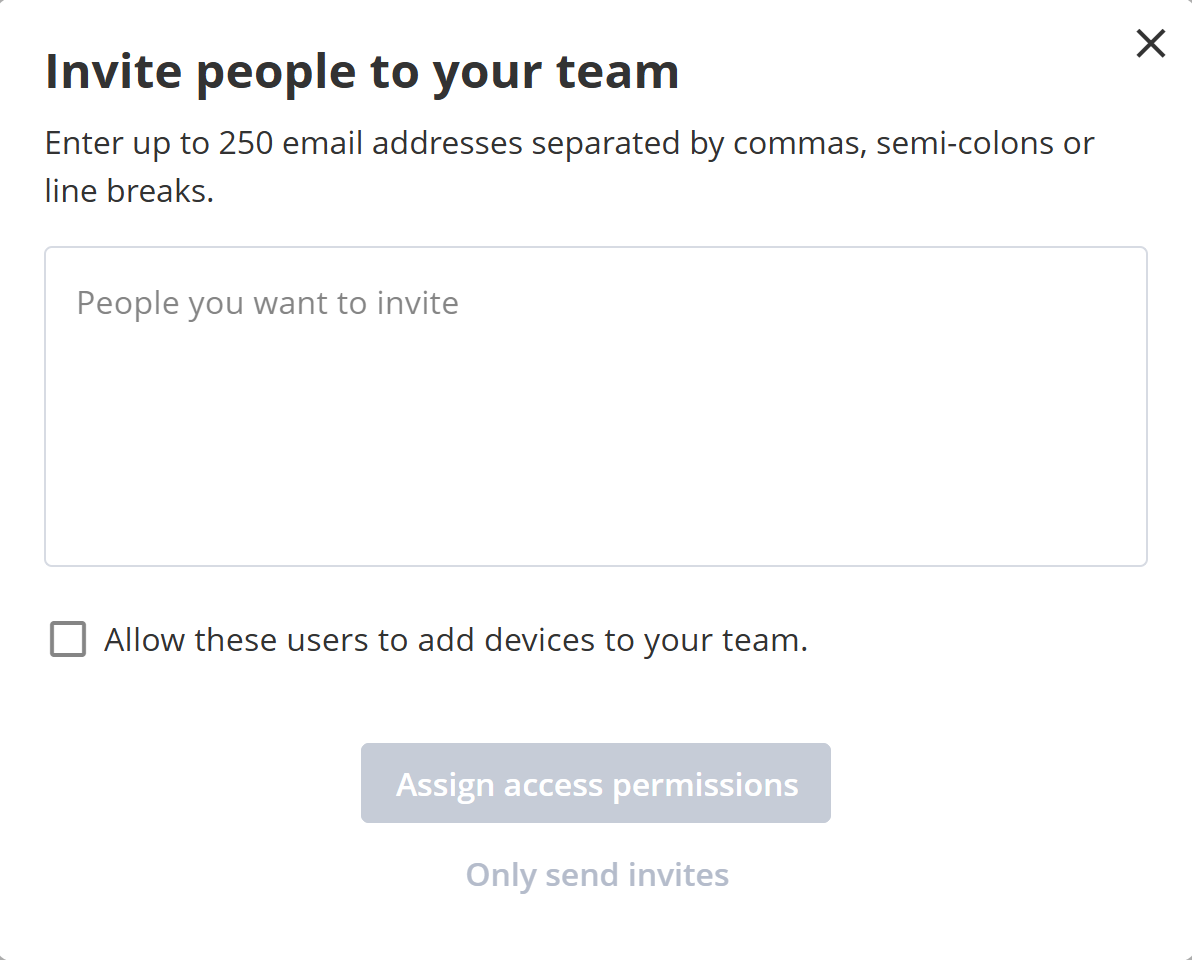Click the 'Allow these users to add devices' label
Viewport: 1192px width, 960px height.
point(455,640)
